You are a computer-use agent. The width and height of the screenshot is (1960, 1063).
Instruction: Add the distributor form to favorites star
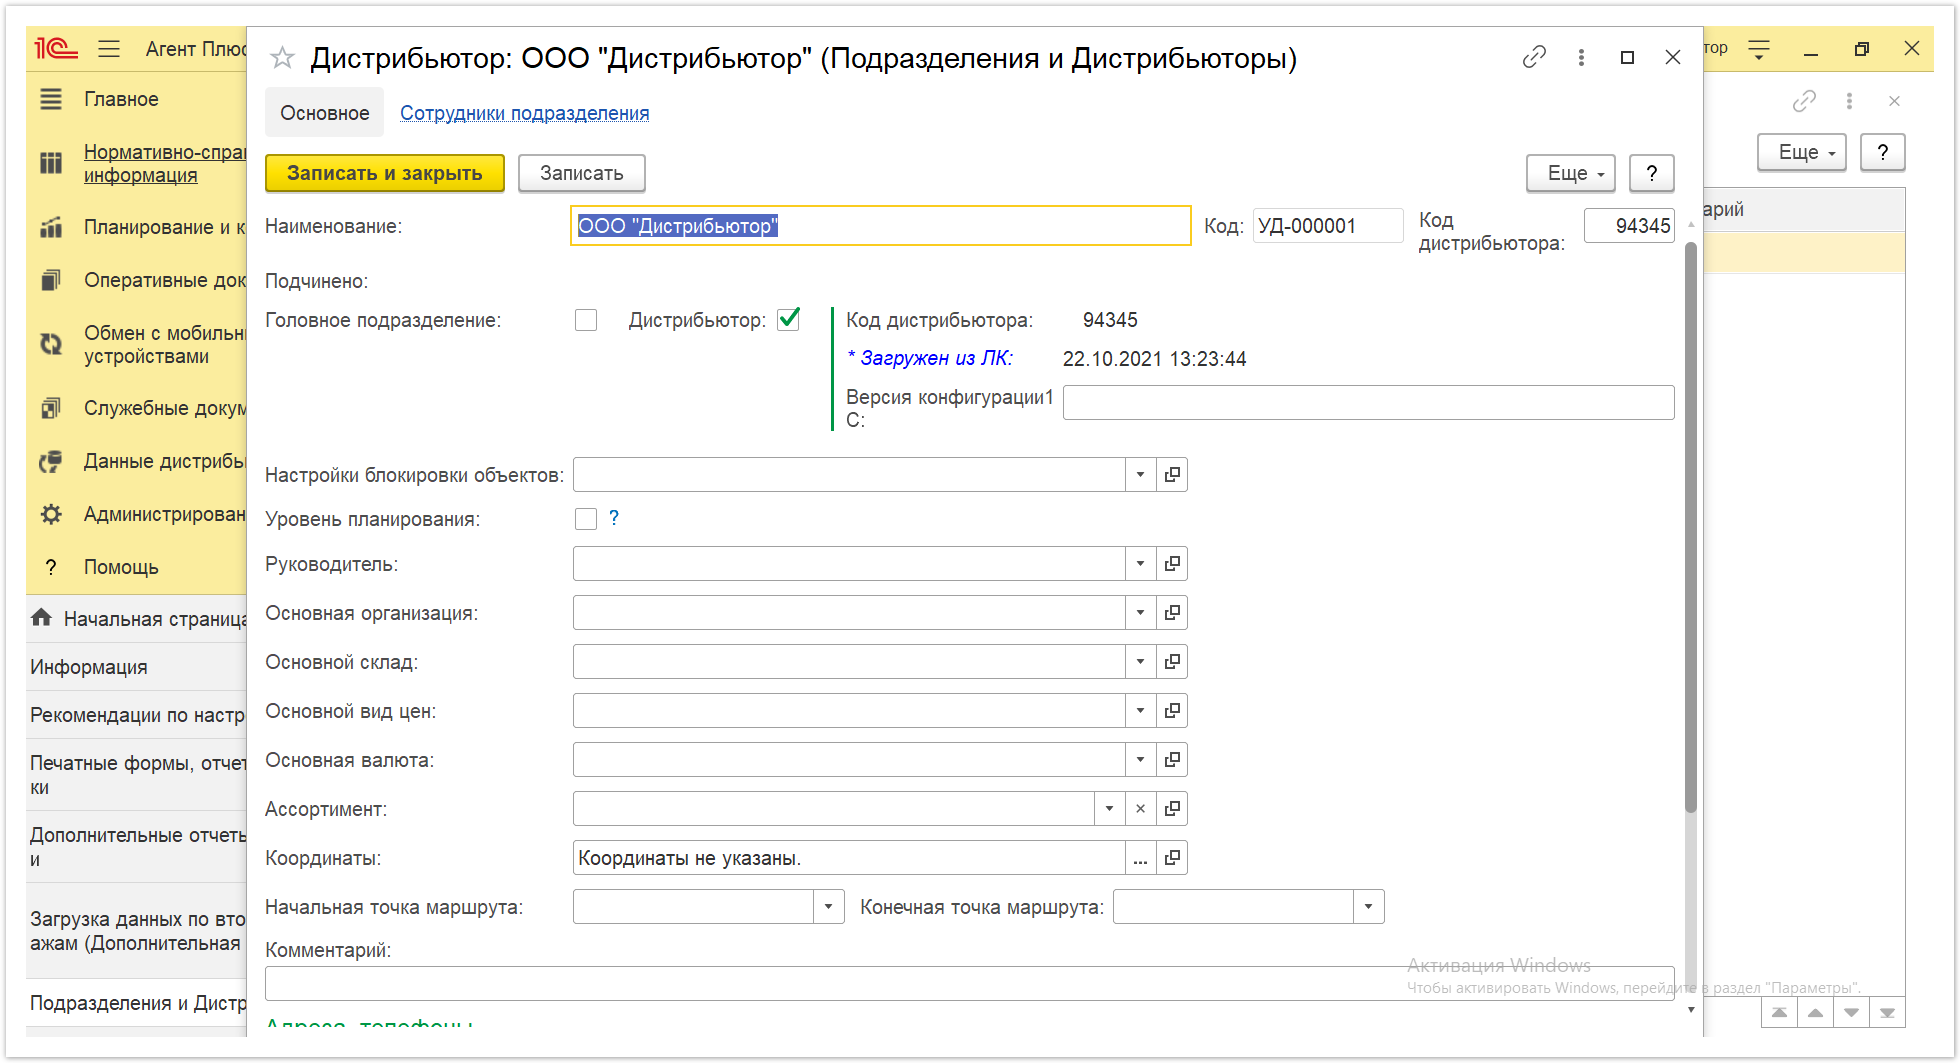click(x=282, y=58)
